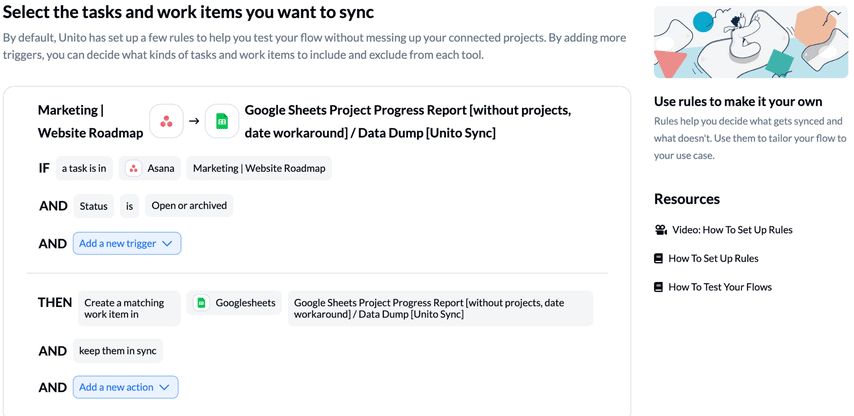Click the keep them in sync action chip
The height and width of the screenshot is (416, 854).
click(118, 351)
